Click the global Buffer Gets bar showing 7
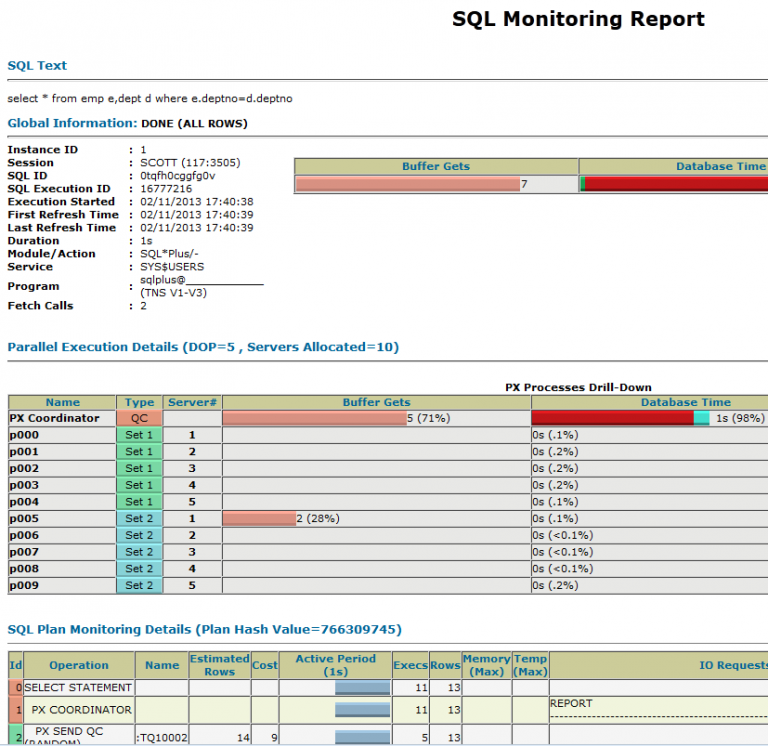768x746 pixels. click(408, 184)
